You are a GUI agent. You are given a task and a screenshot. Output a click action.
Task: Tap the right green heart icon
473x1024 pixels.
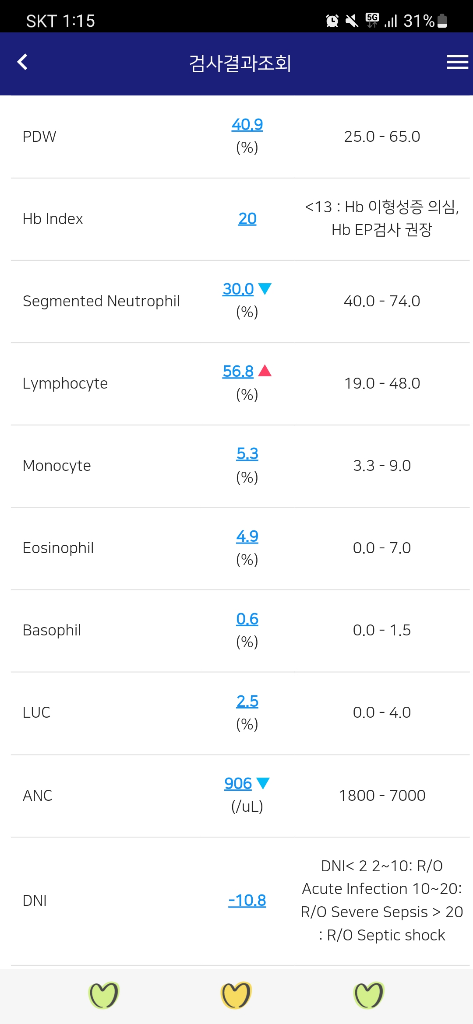click(x=369, y=995)
